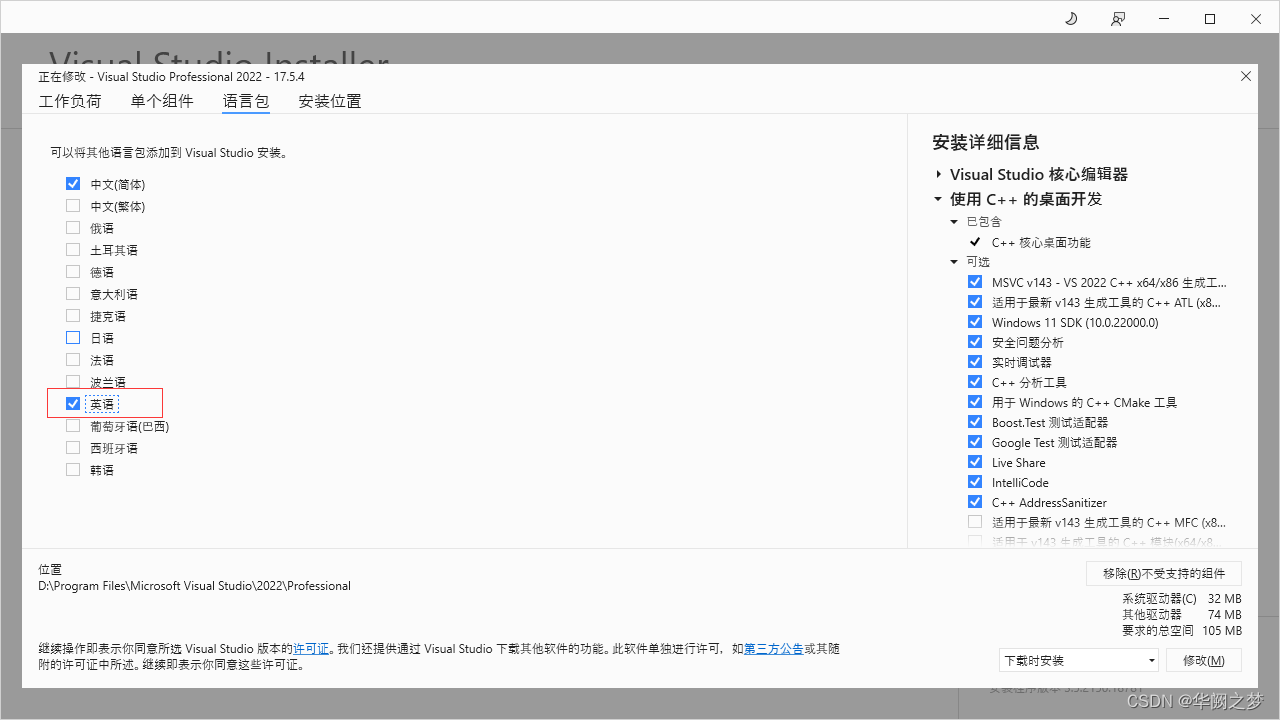
Task: Uncheck 中文(简体) language pack
Action: tap(73, 184)
